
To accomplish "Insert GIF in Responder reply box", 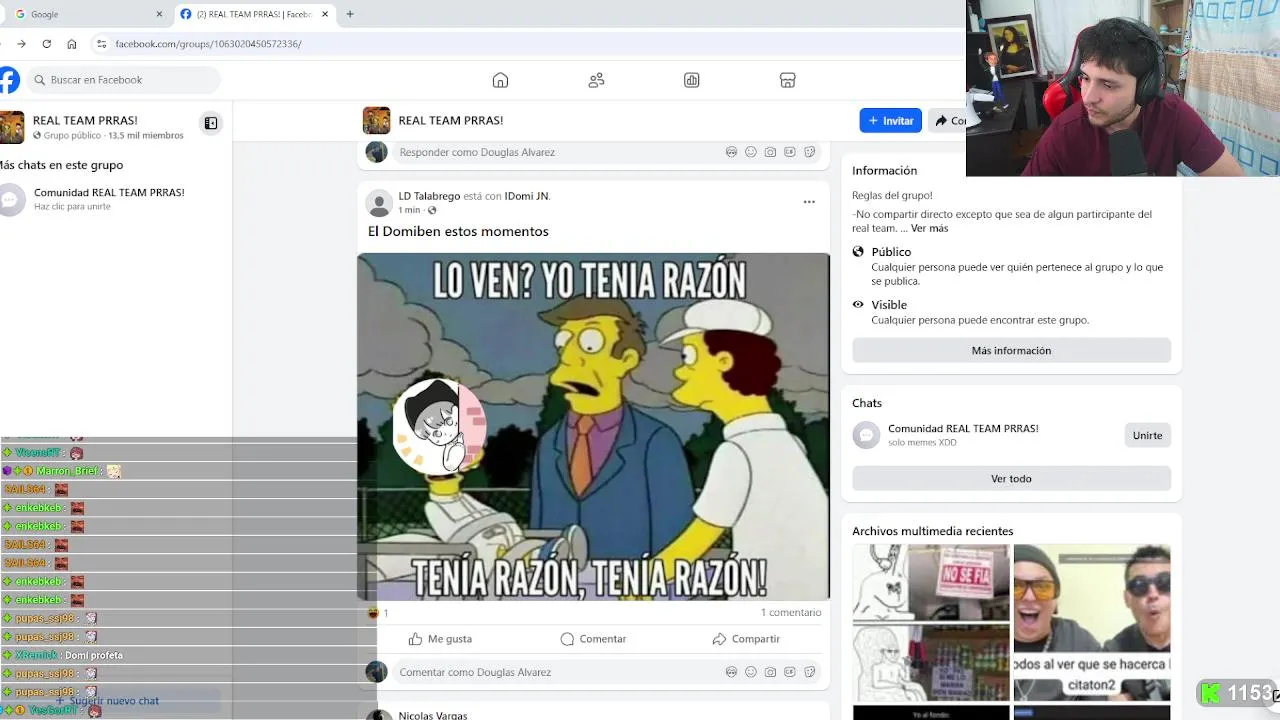I will coord(790,152).
